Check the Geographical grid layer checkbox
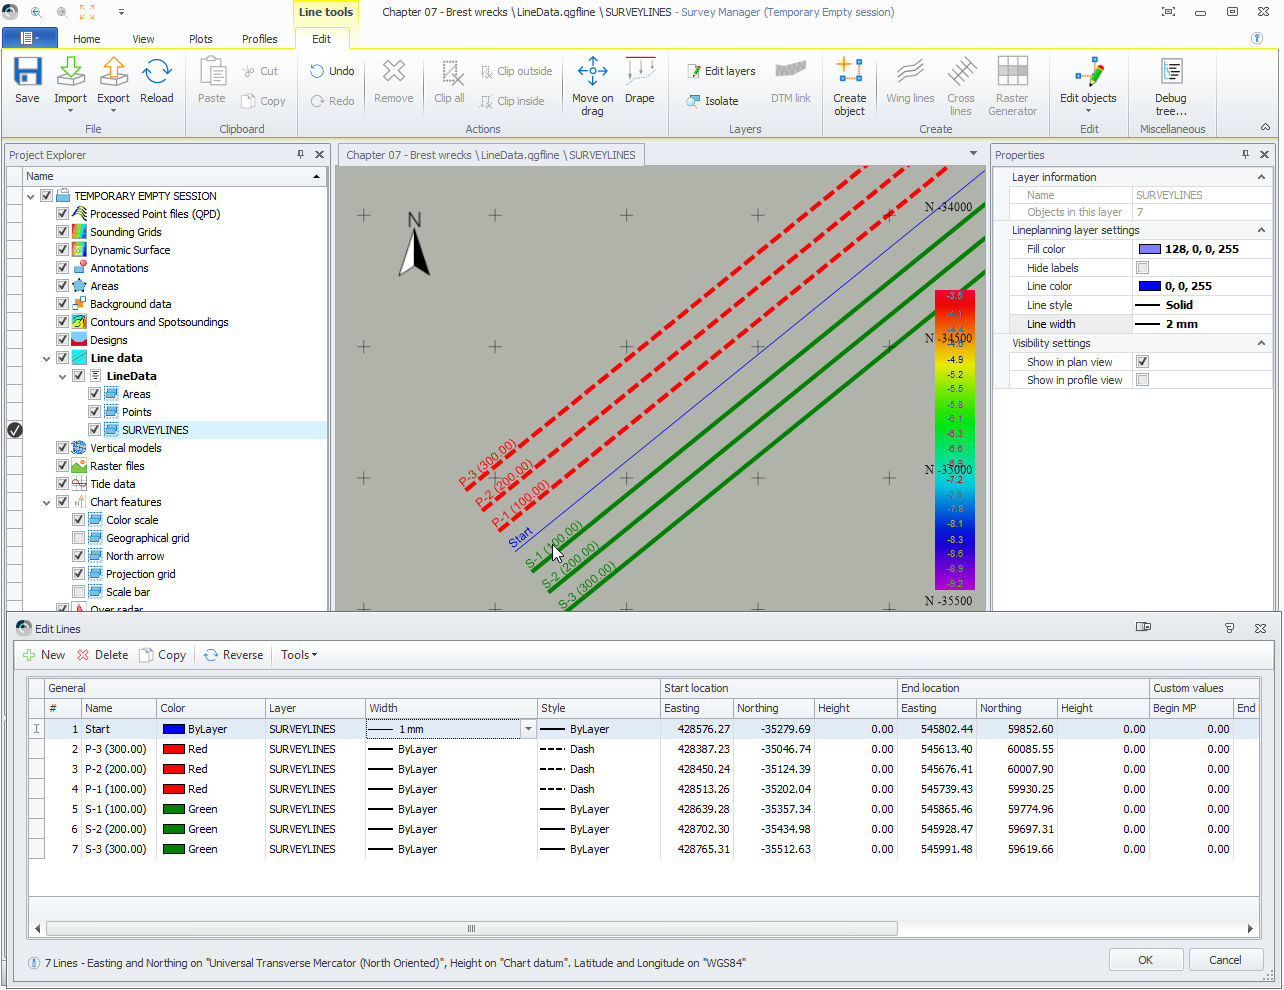1284x990 pixels. [79, 538]
